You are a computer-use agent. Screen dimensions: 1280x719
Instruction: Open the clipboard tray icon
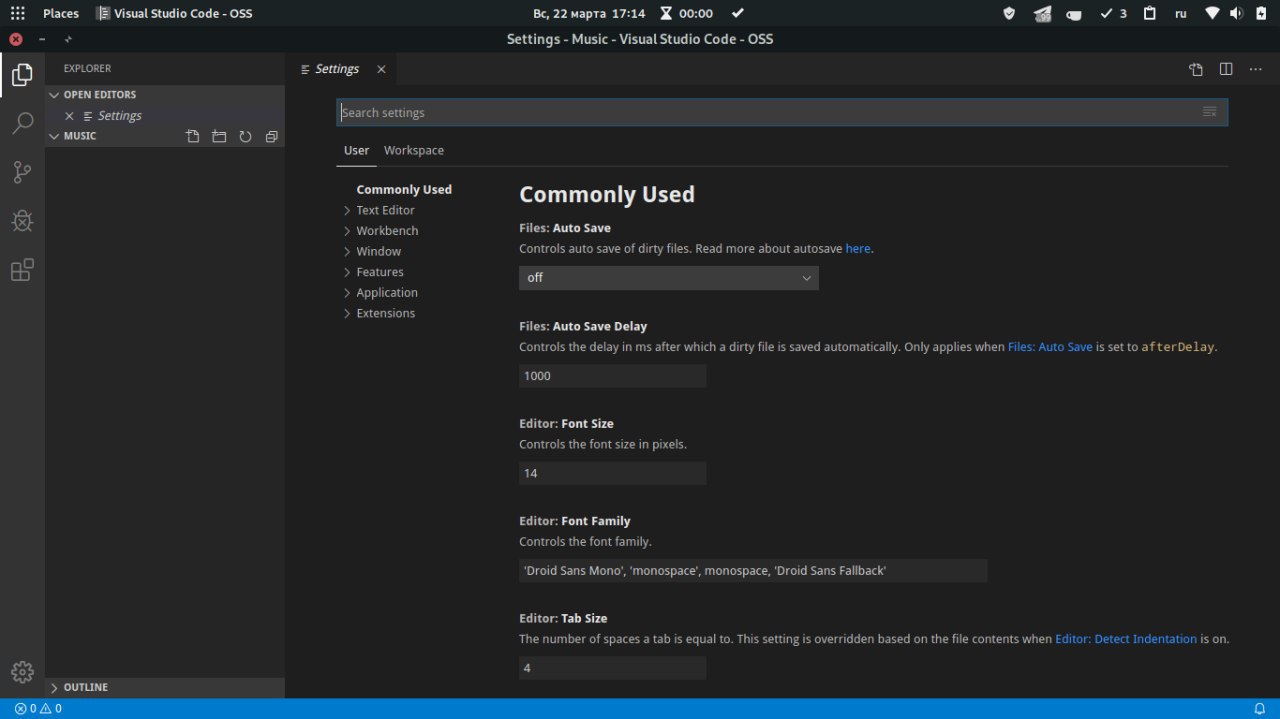tap(1150, 13)
